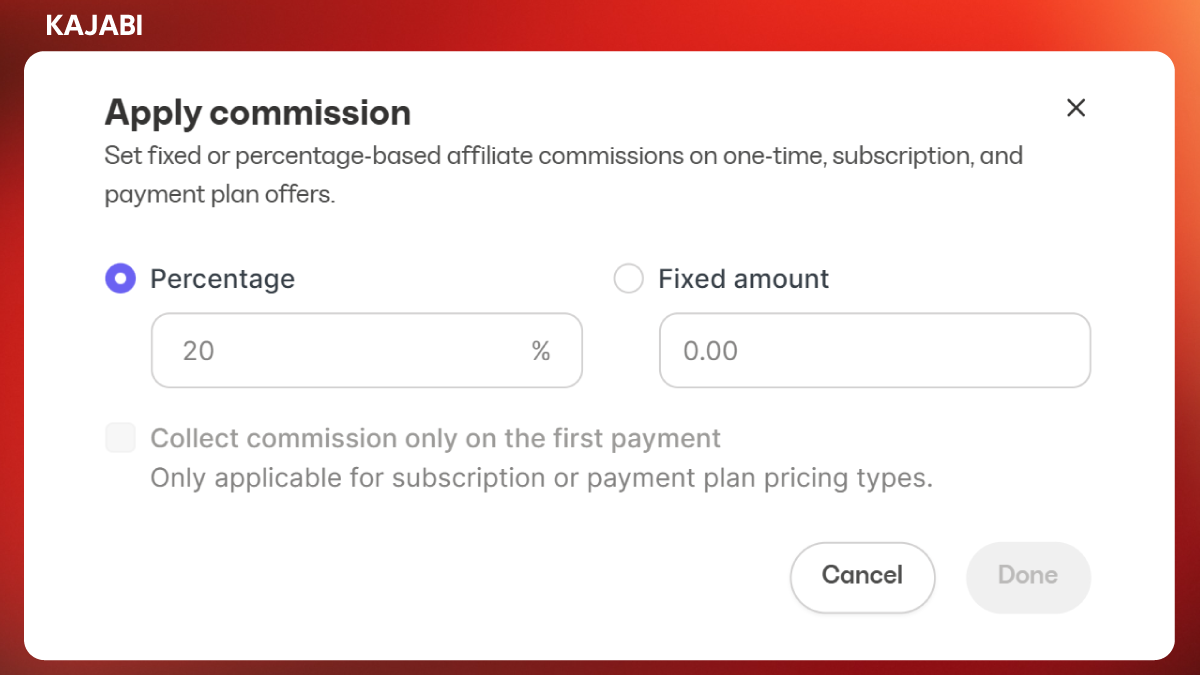Click the Apply commission heading
Viewport: 1200px width, 675px height.
point(257,113)
